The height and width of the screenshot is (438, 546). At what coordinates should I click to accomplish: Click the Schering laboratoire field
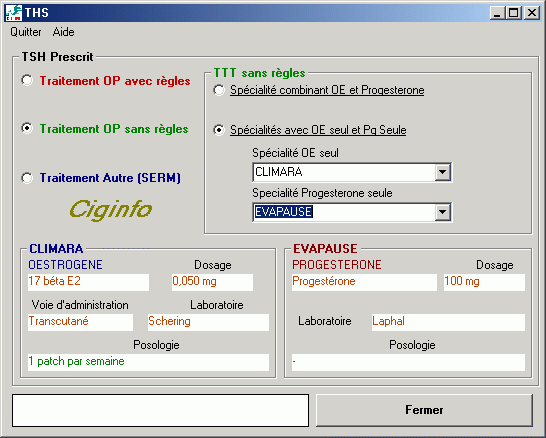[208, 322]
